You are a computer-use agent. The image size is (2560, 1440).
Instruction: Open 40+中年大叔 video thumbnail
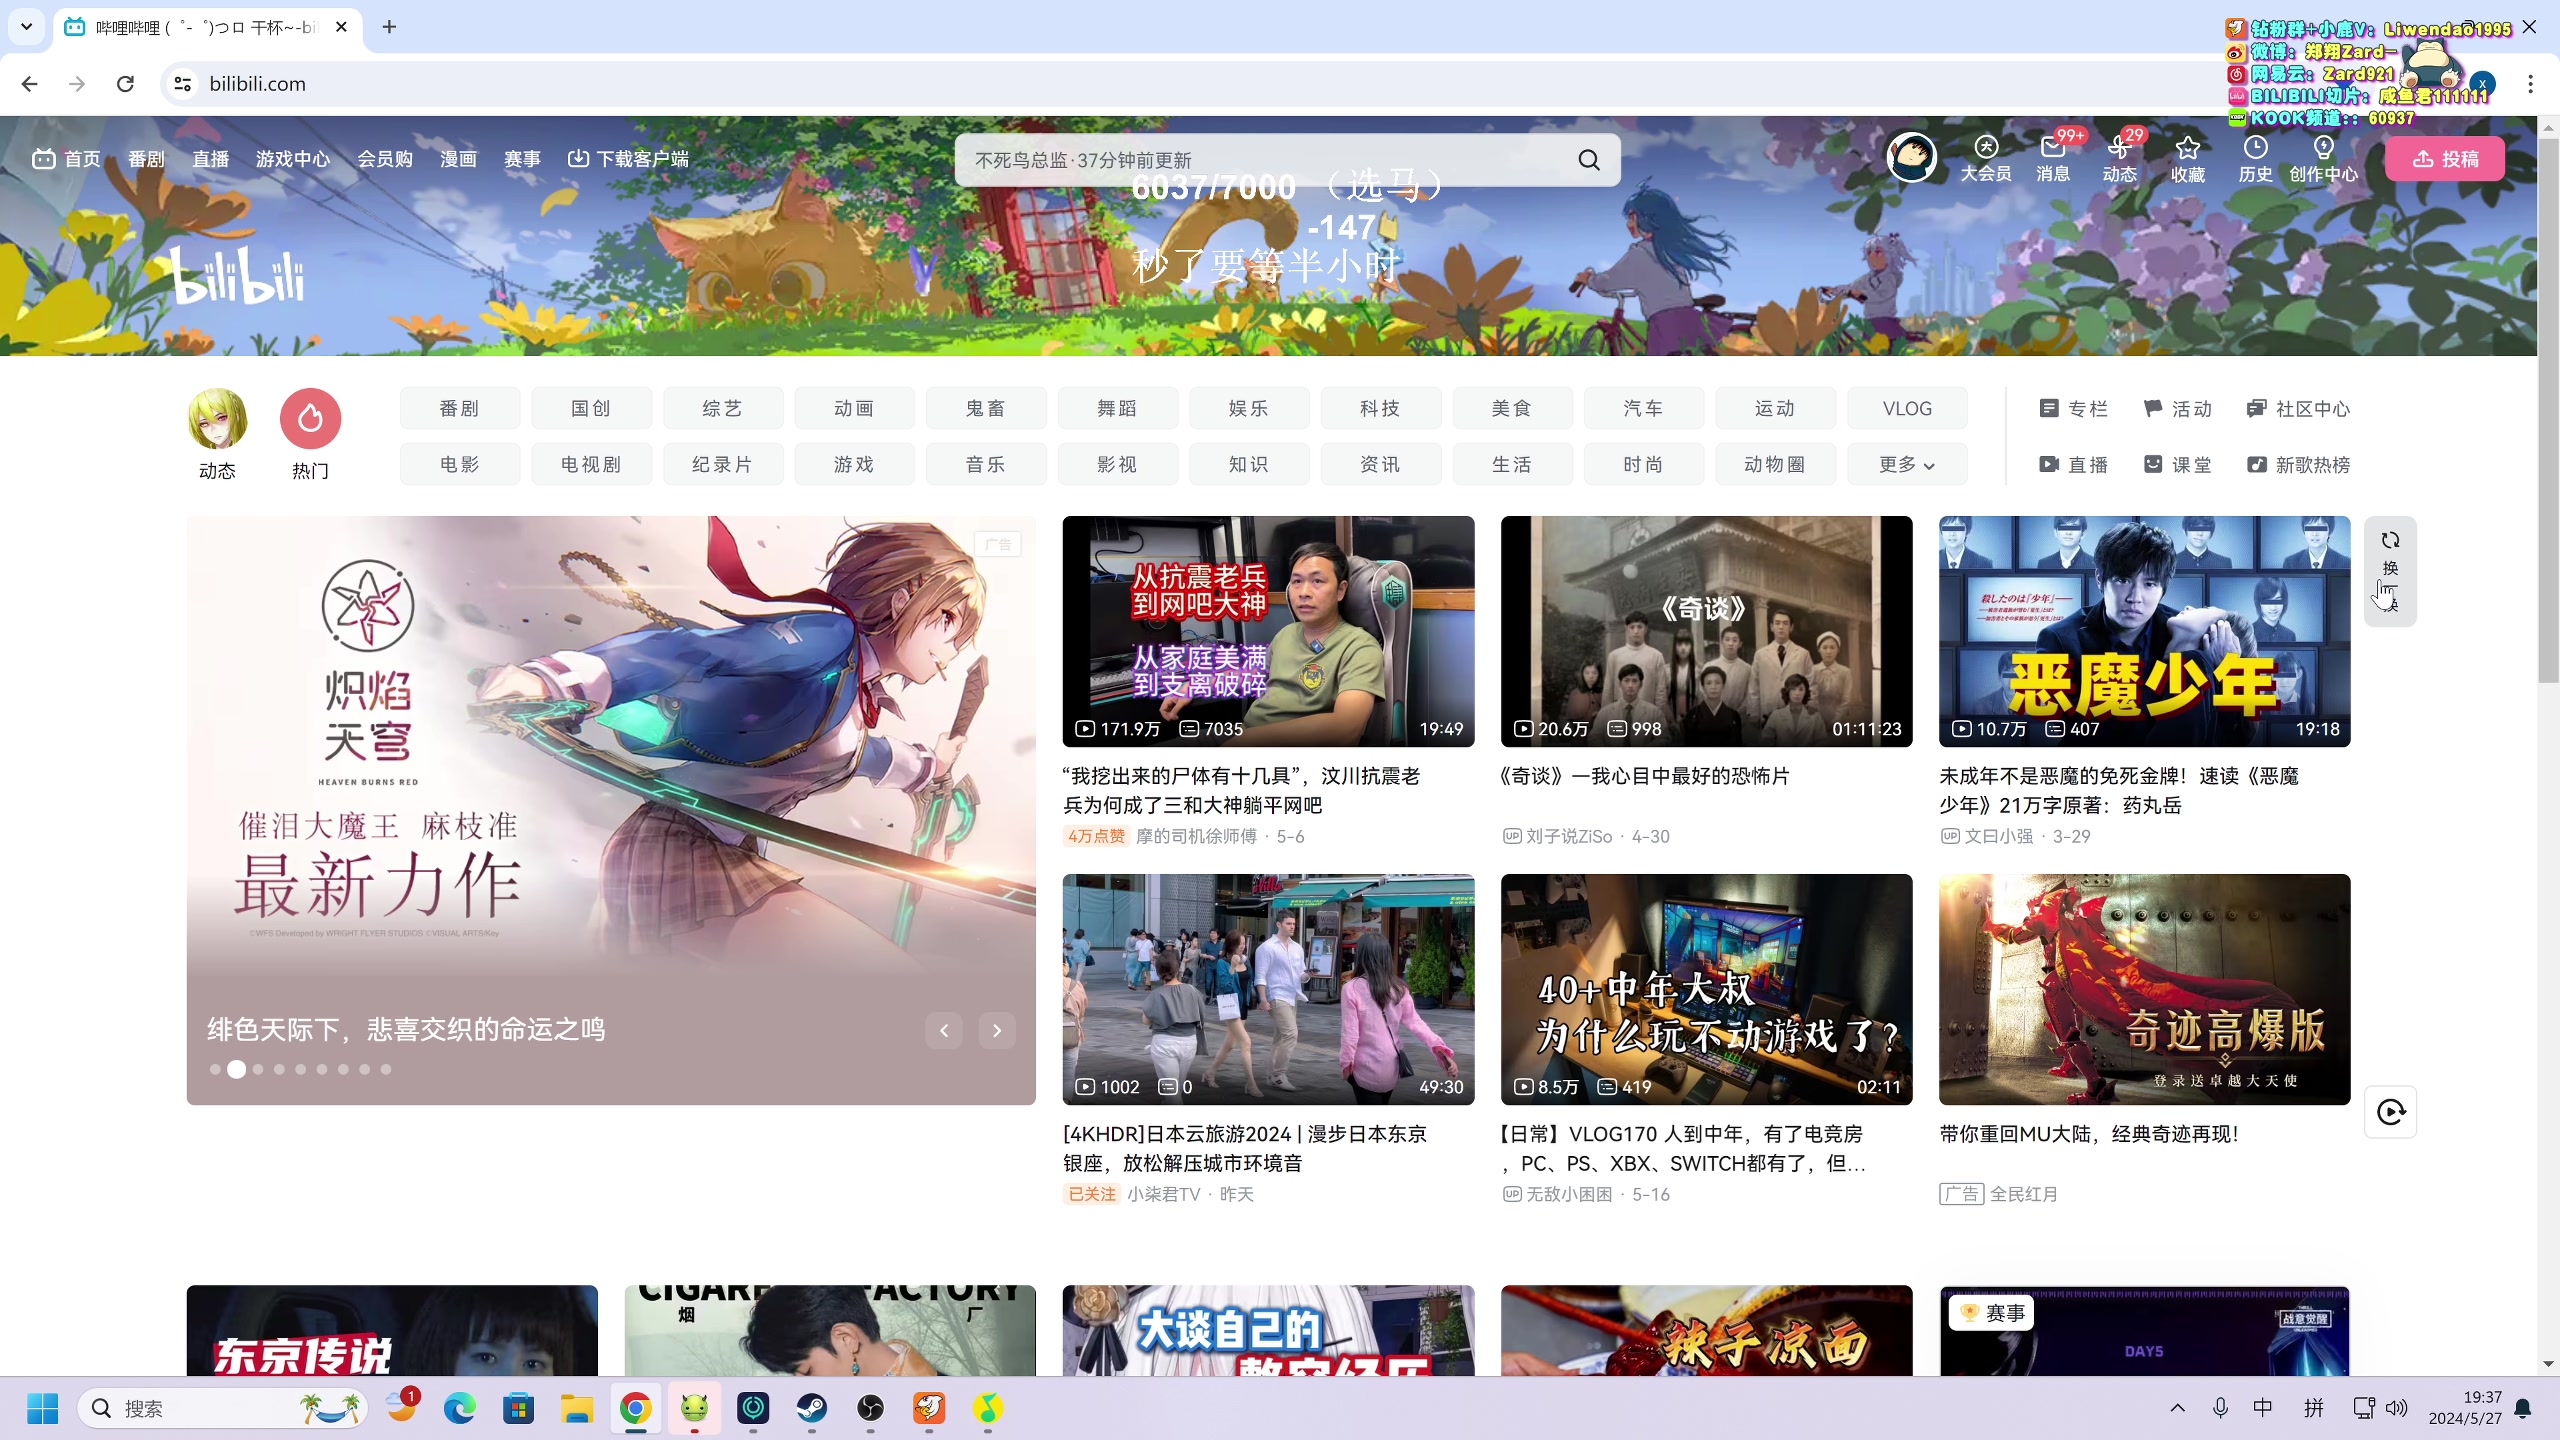coord(1706,989)
